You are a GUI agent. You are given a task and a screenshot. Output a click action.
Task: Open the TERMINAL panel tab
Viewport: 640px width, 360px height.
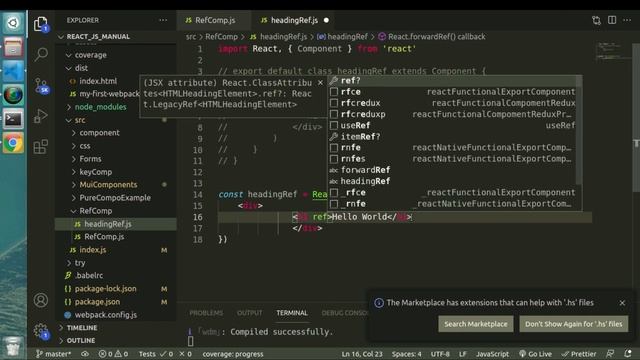(x=292, y=313)
